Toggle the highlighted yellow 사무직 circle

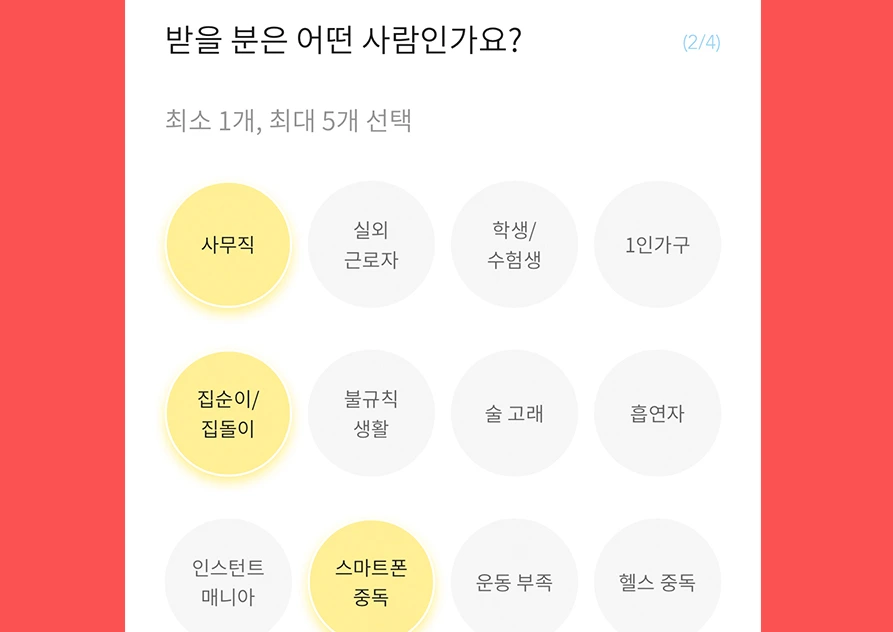click(228, 244)
